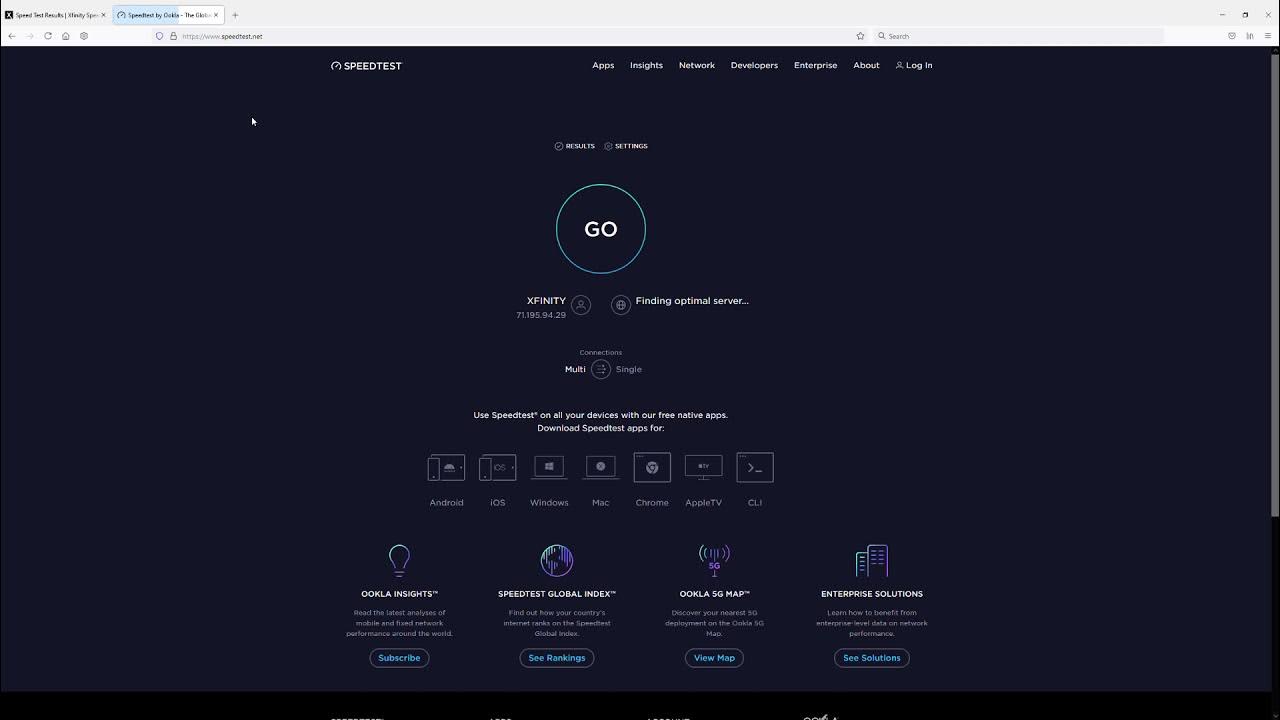
Task: Open the Windows app download
Action: pyautogui.click(x=549, y=481)
